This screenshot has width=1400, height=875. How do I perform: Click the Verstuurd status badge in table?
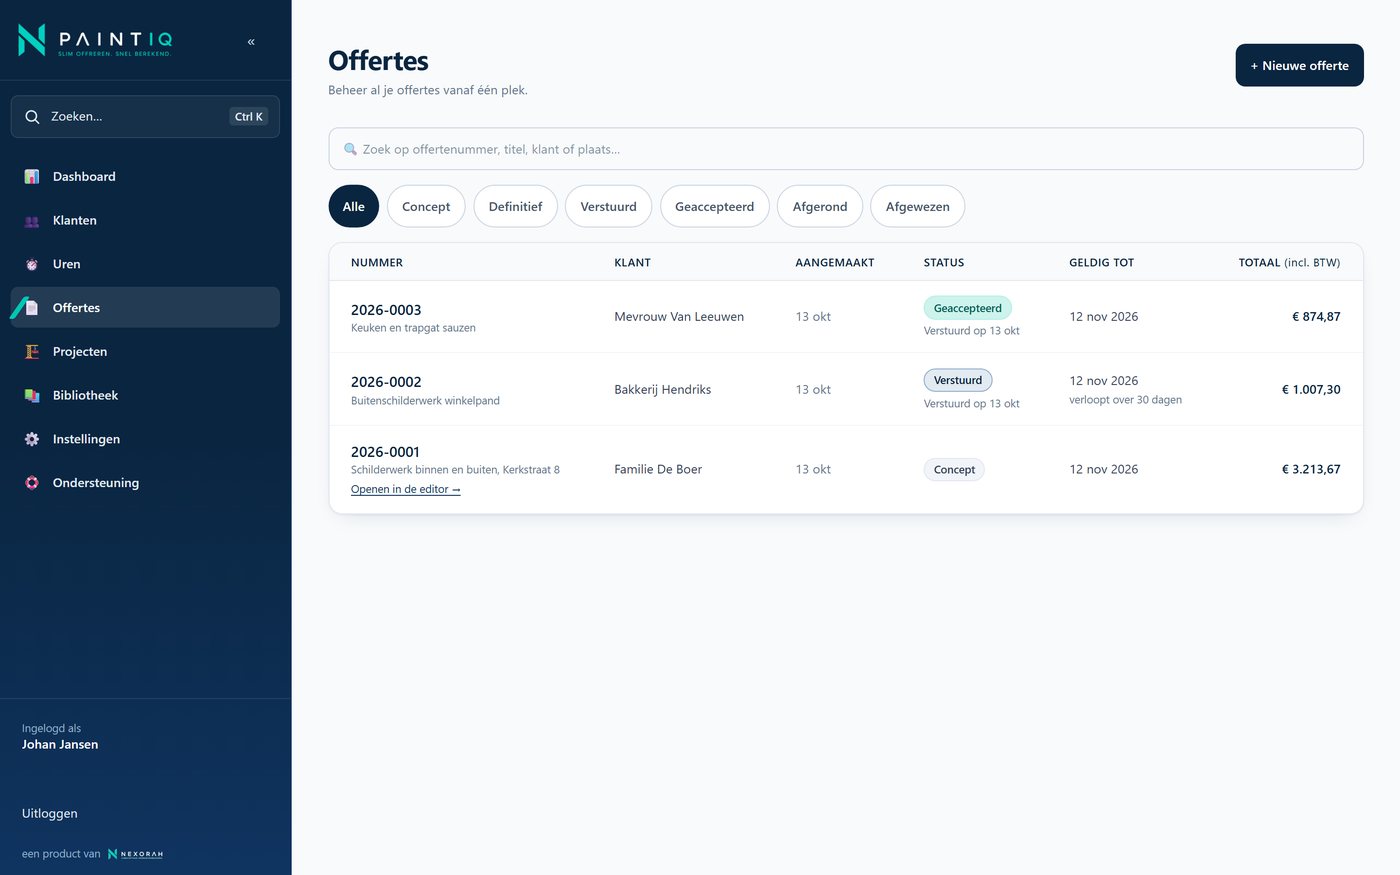[x=958, y=380]
